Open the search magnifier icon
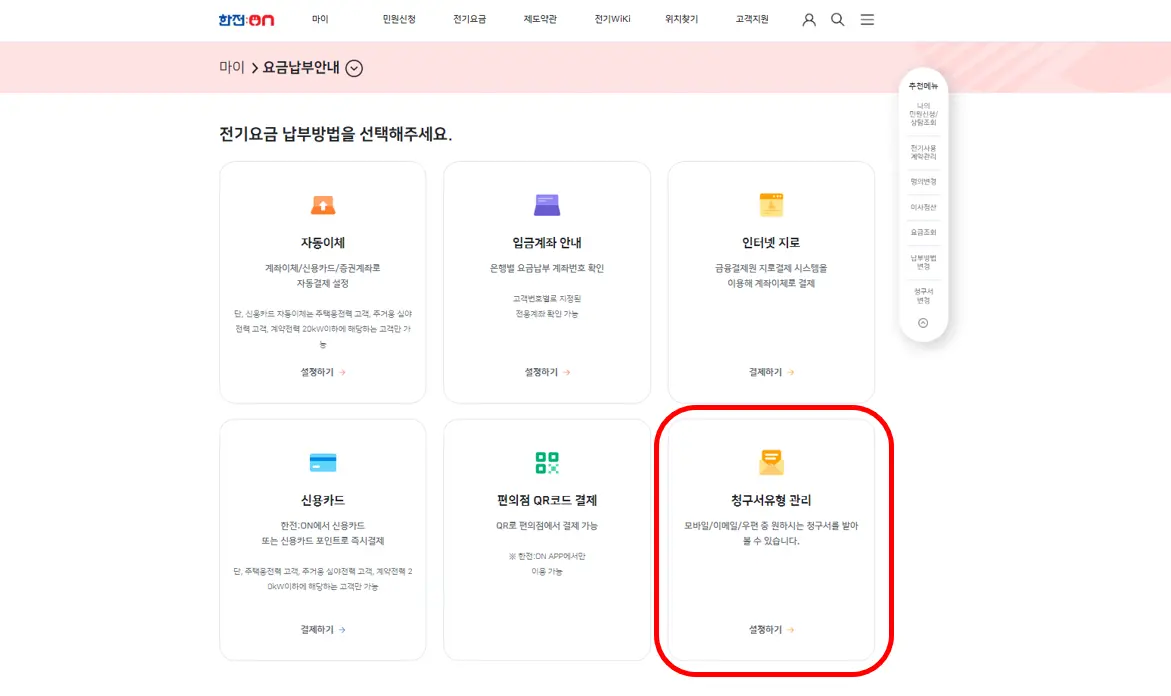 (x=837, y=19)
